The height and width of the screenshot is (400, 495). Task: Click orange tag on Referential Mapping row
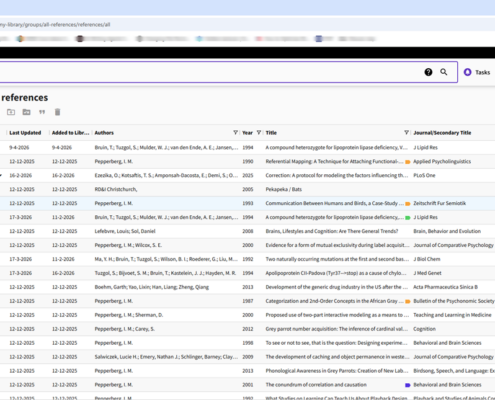pyautogui.click(x=407, y=162)
